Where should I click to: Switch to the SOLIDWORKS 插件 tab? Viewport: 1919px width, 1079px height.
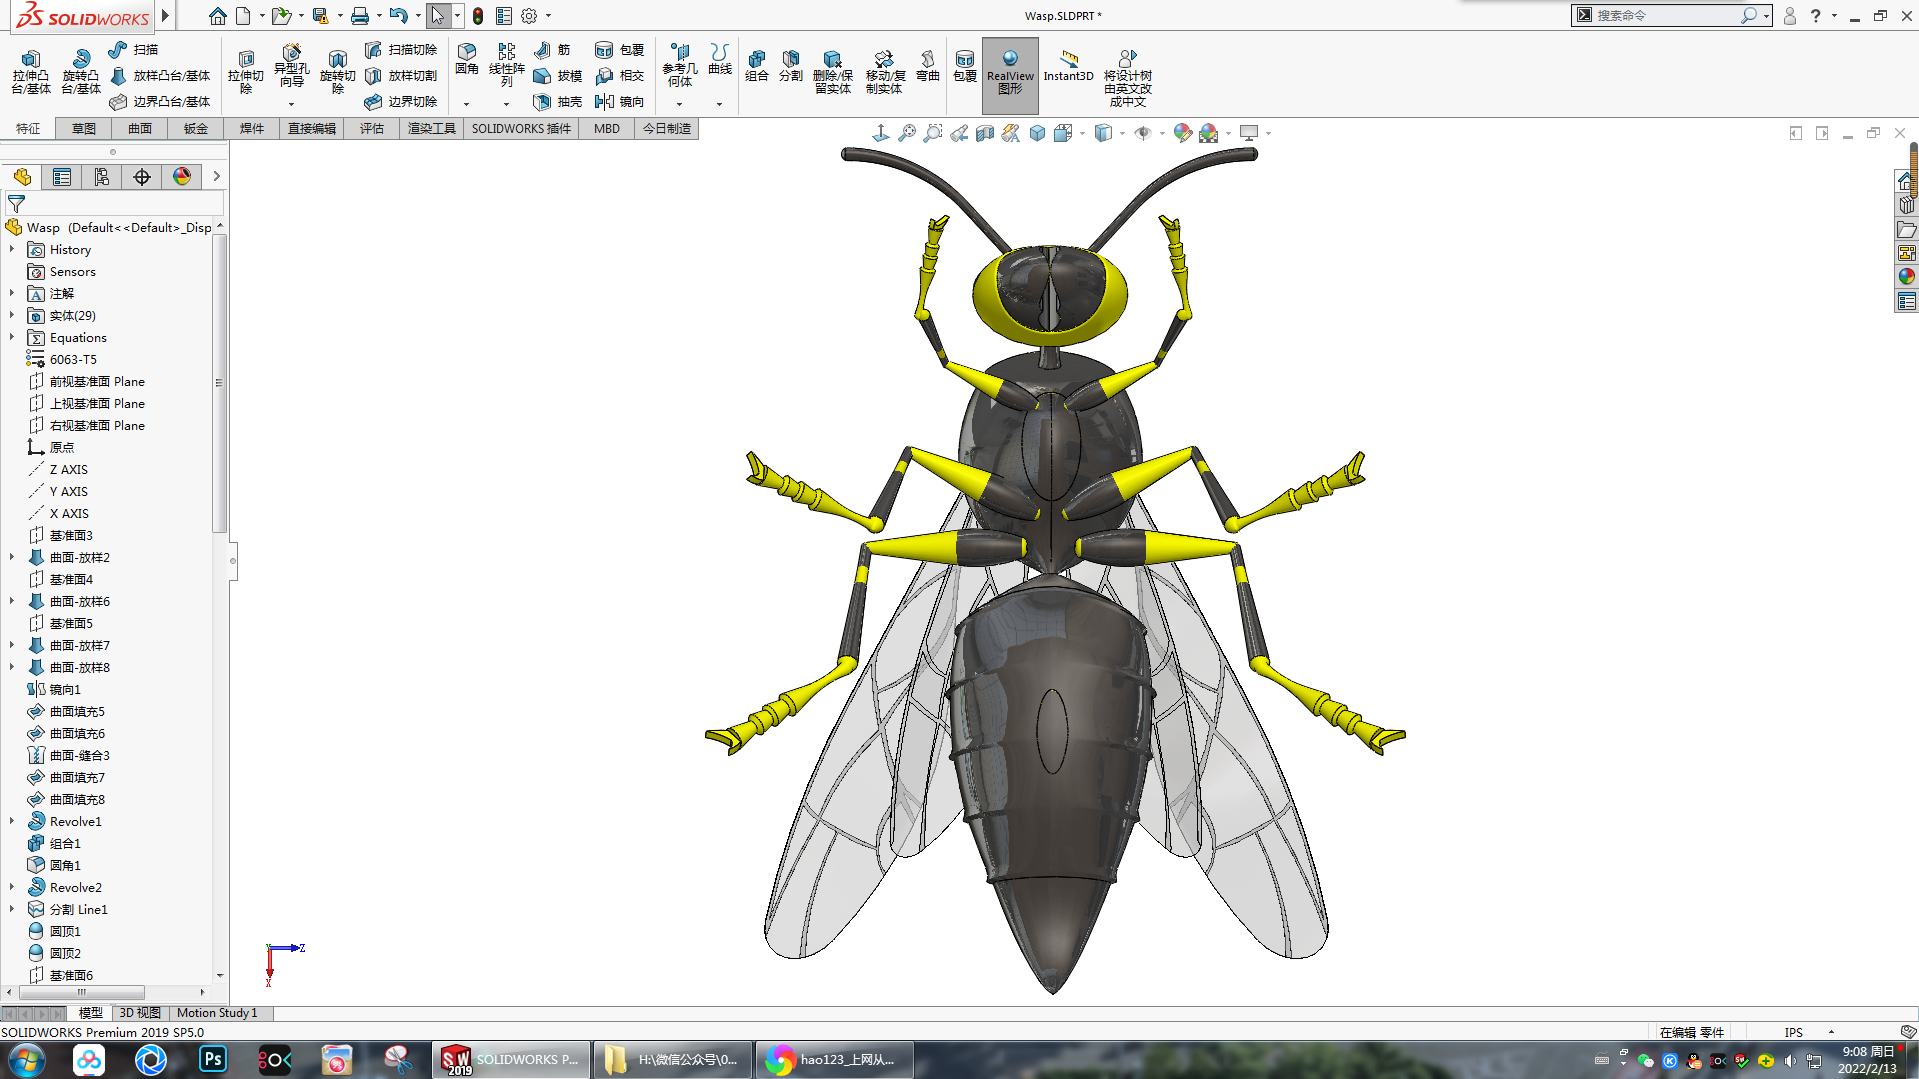[x=521, y=129]
